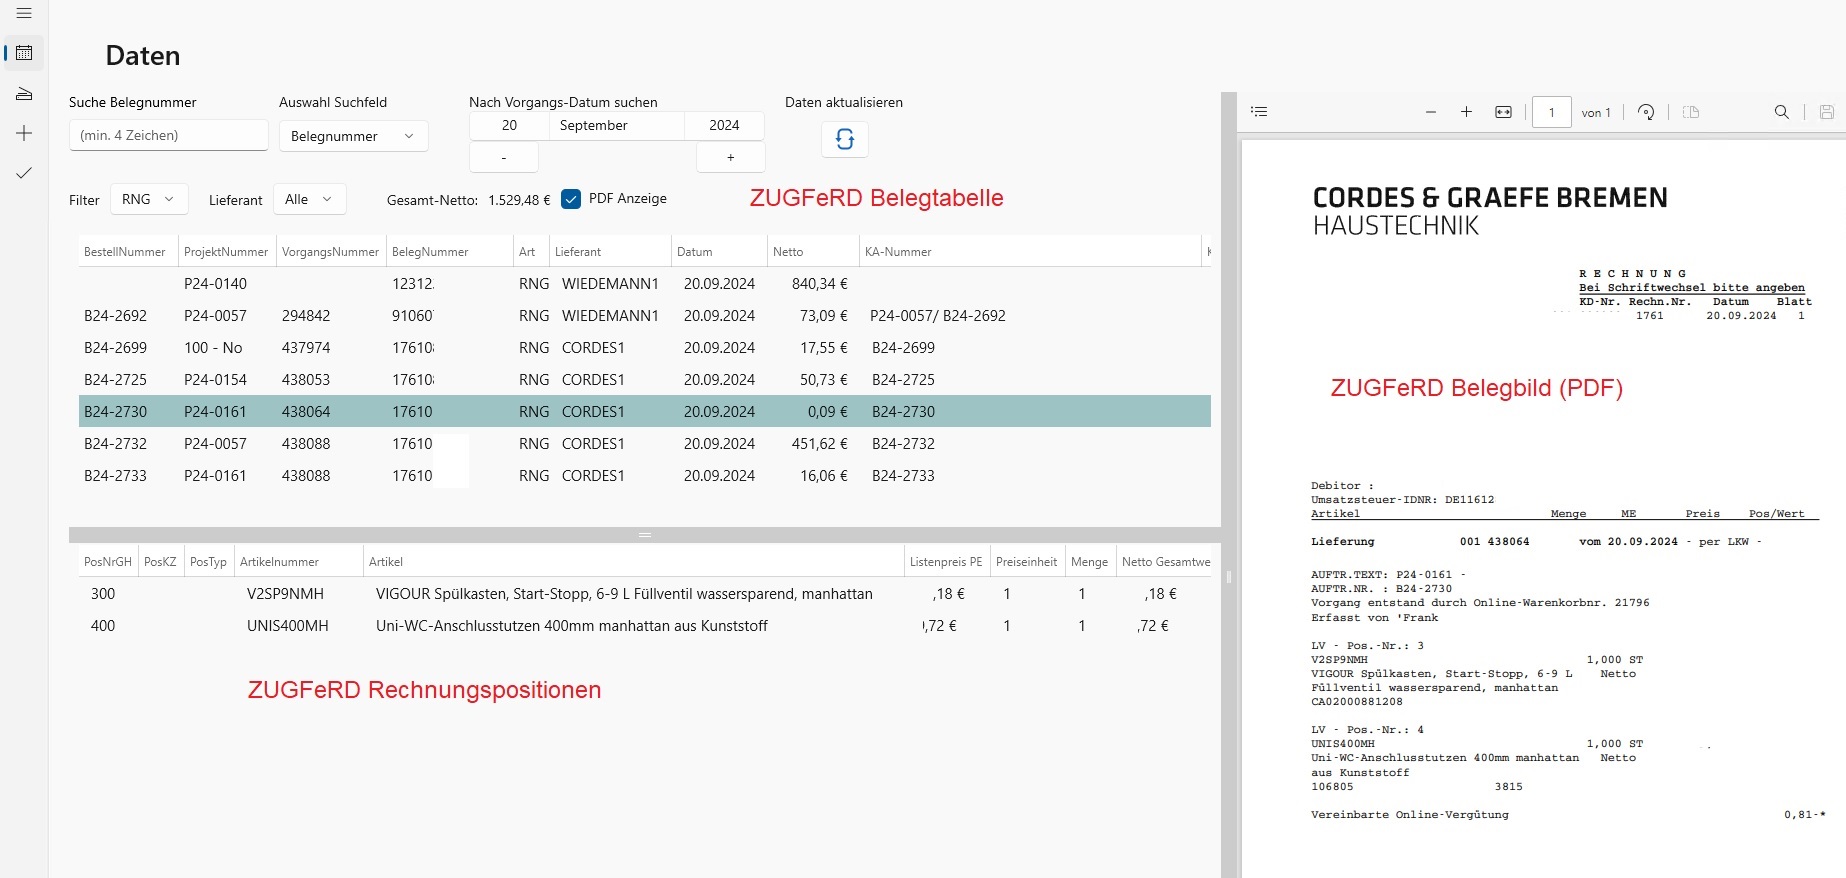Toggle PDF table of contents icon
This screenshot has height=878, width=1846.
1260,112
